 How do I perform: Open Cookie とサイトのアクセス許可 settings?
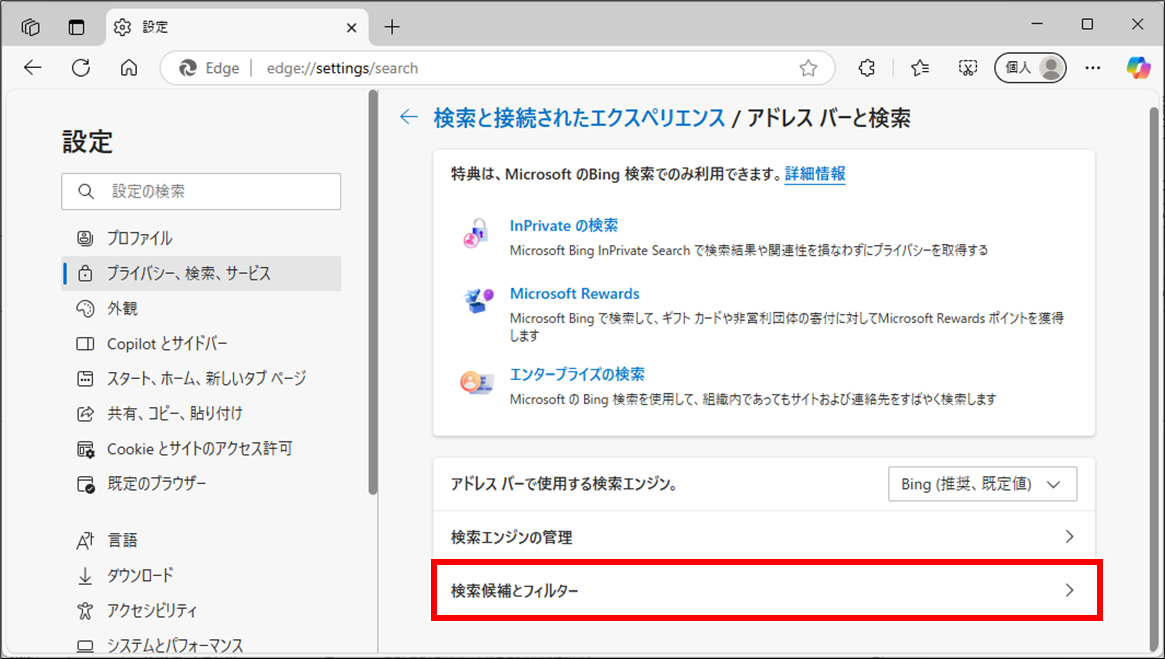[x=201, y=449]
